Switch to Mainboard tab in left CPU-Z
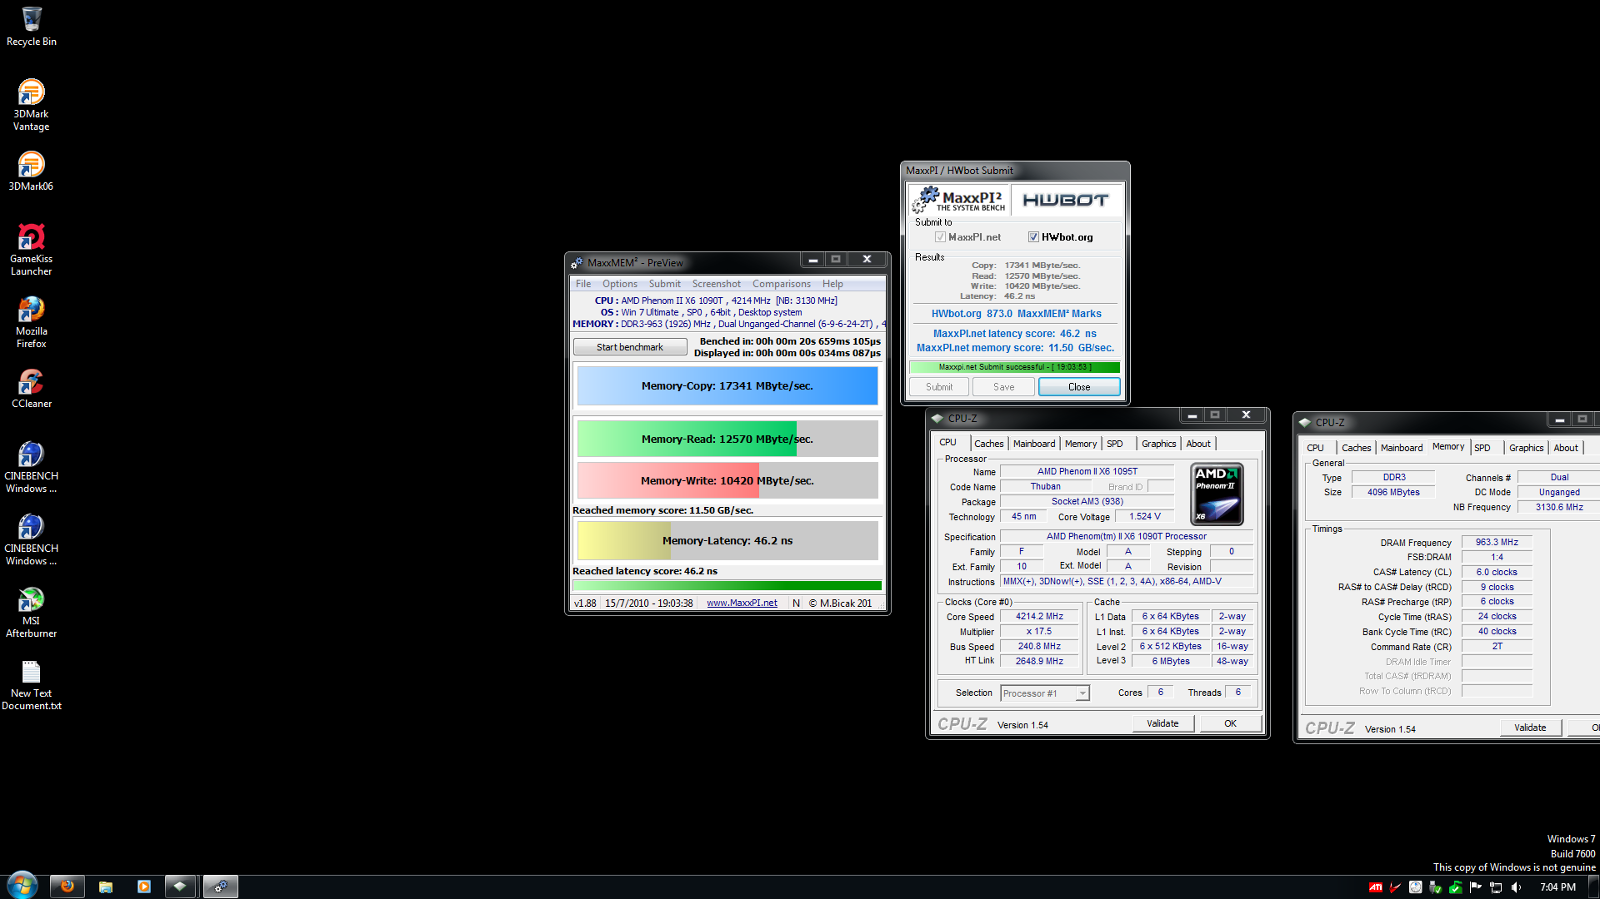Image resolution: width=1600 pixels, height=899 pixels. 1034,444
